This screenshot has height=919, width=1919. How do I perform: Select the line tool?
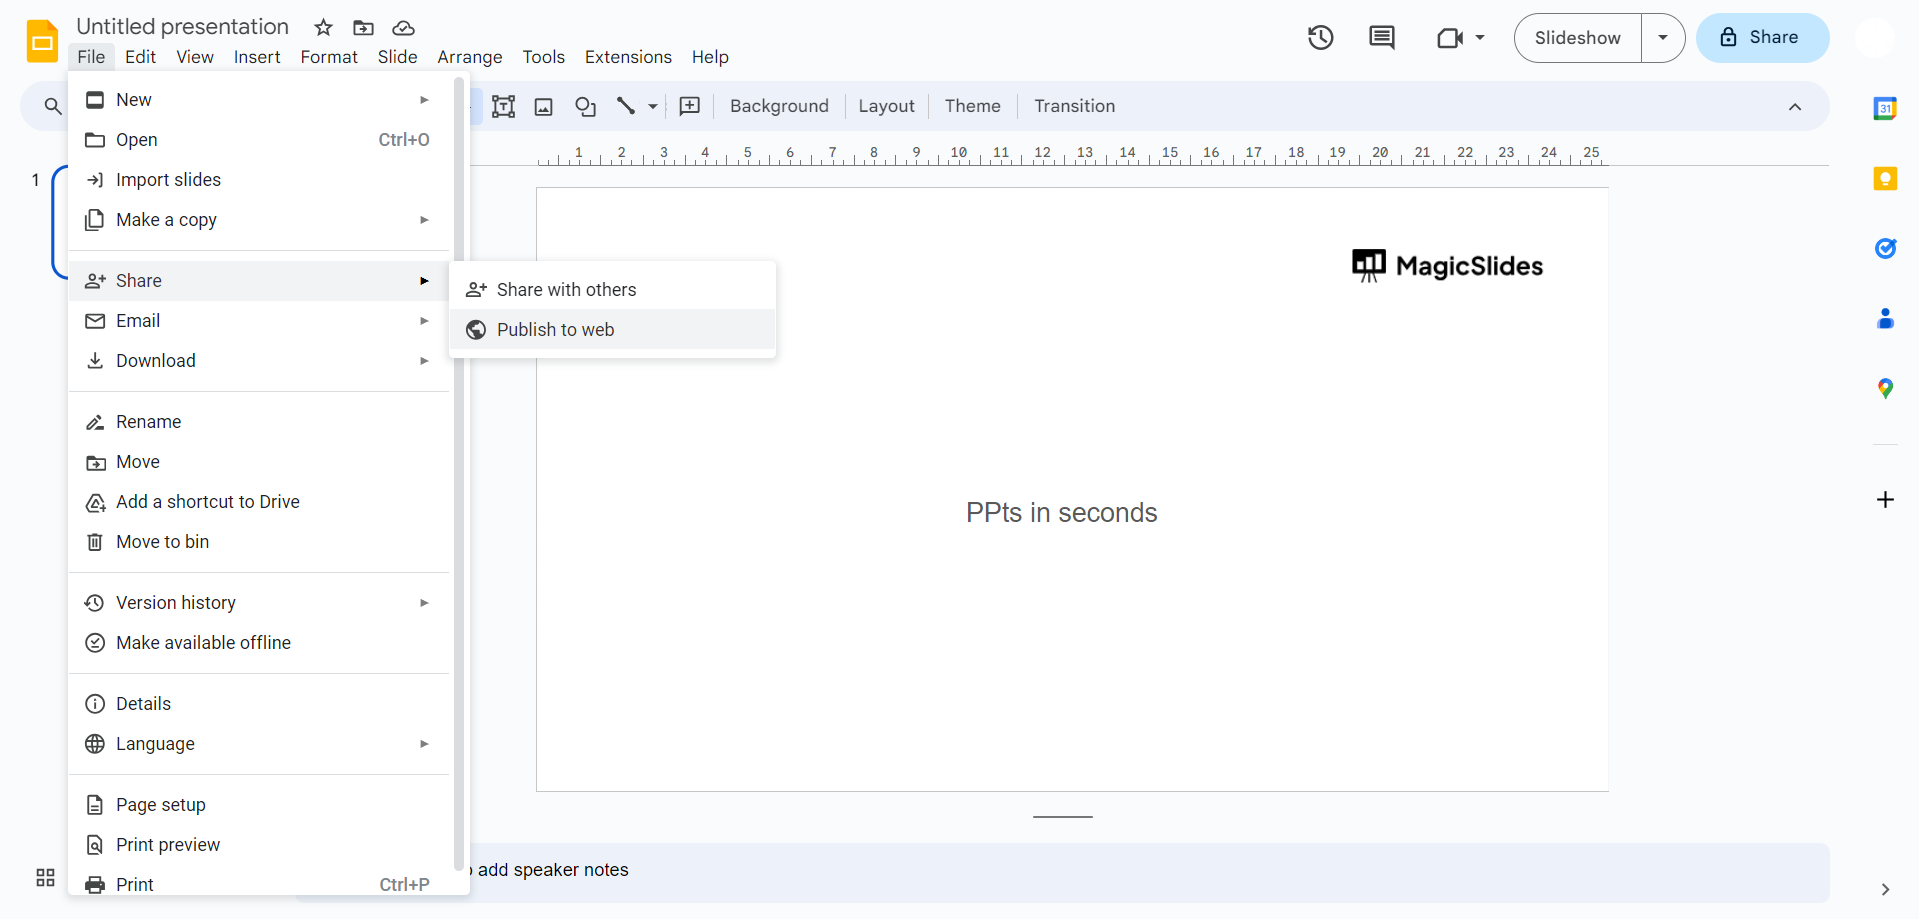tap(626, 106)
